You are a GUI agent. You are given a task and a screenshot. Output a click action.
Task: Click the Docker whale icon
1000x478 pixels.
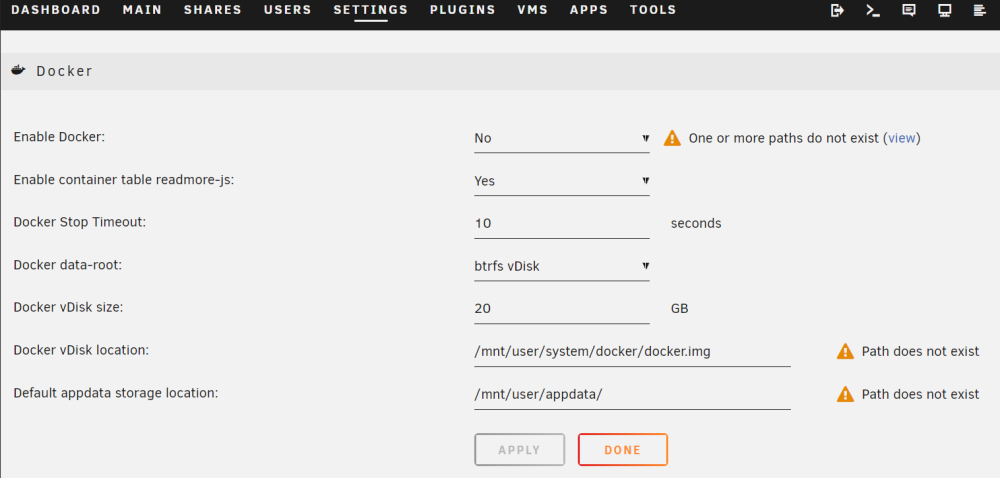(18, 70)
